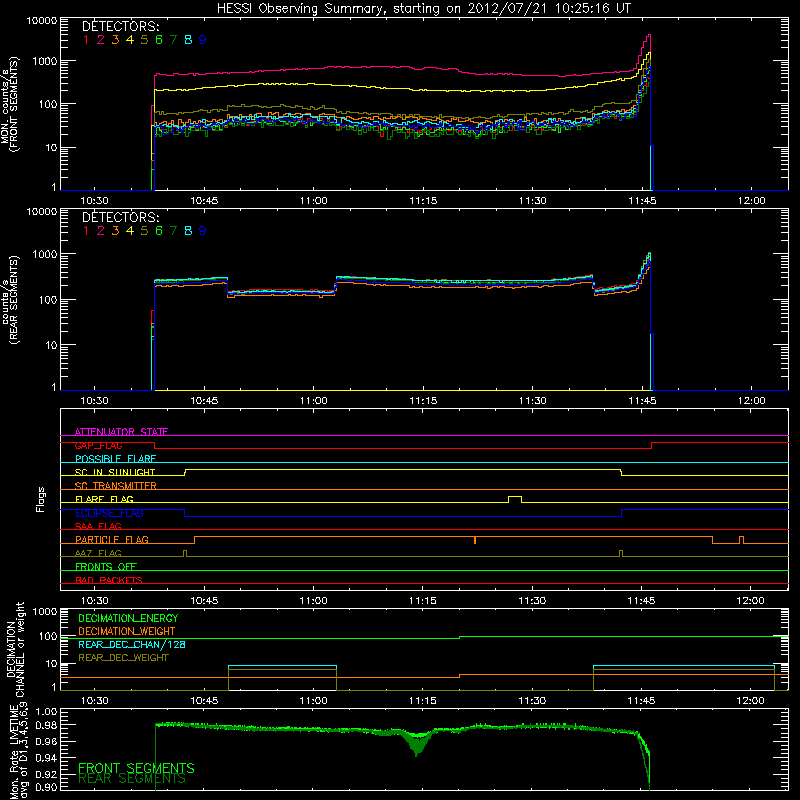Viewport: 800px width, 800px height.
Task: Select detector 6 legend number in front segments plot
Action: [159, 40]
